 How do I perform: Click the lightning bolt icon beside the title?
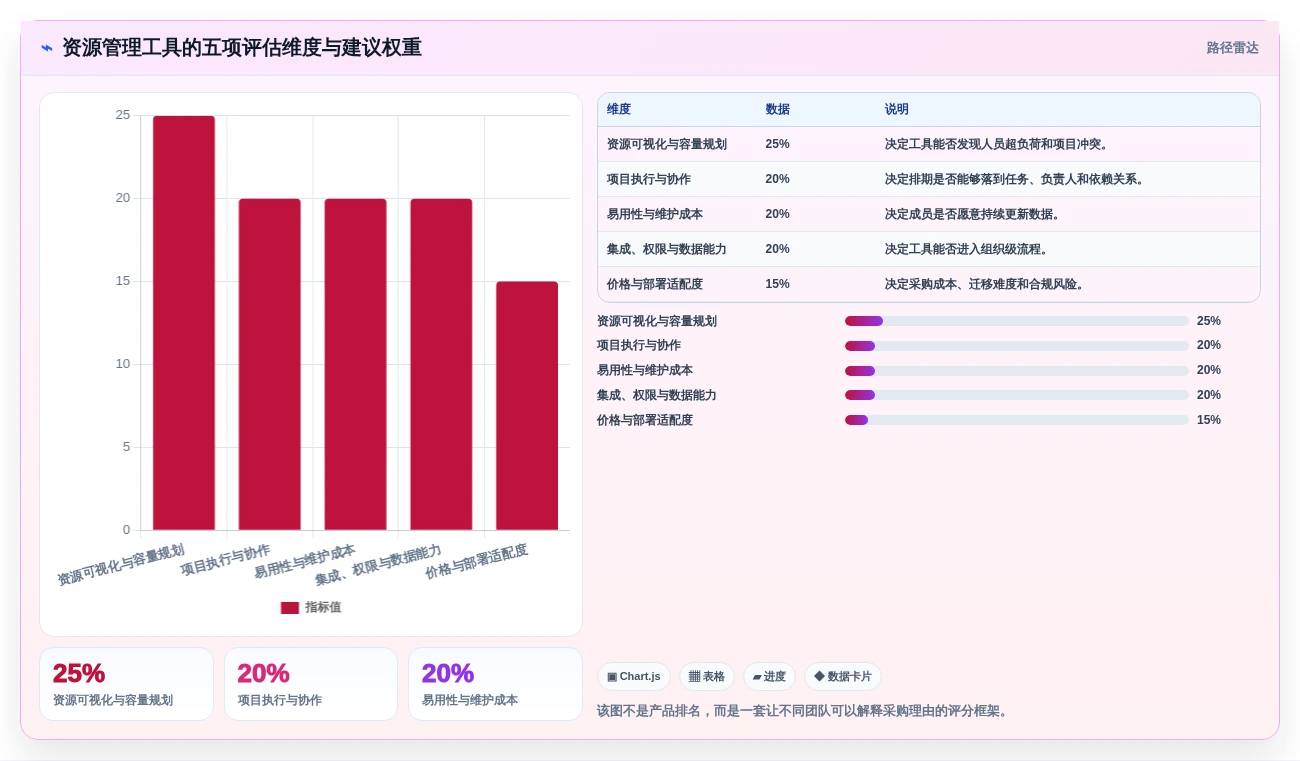(x=47, y=48)
